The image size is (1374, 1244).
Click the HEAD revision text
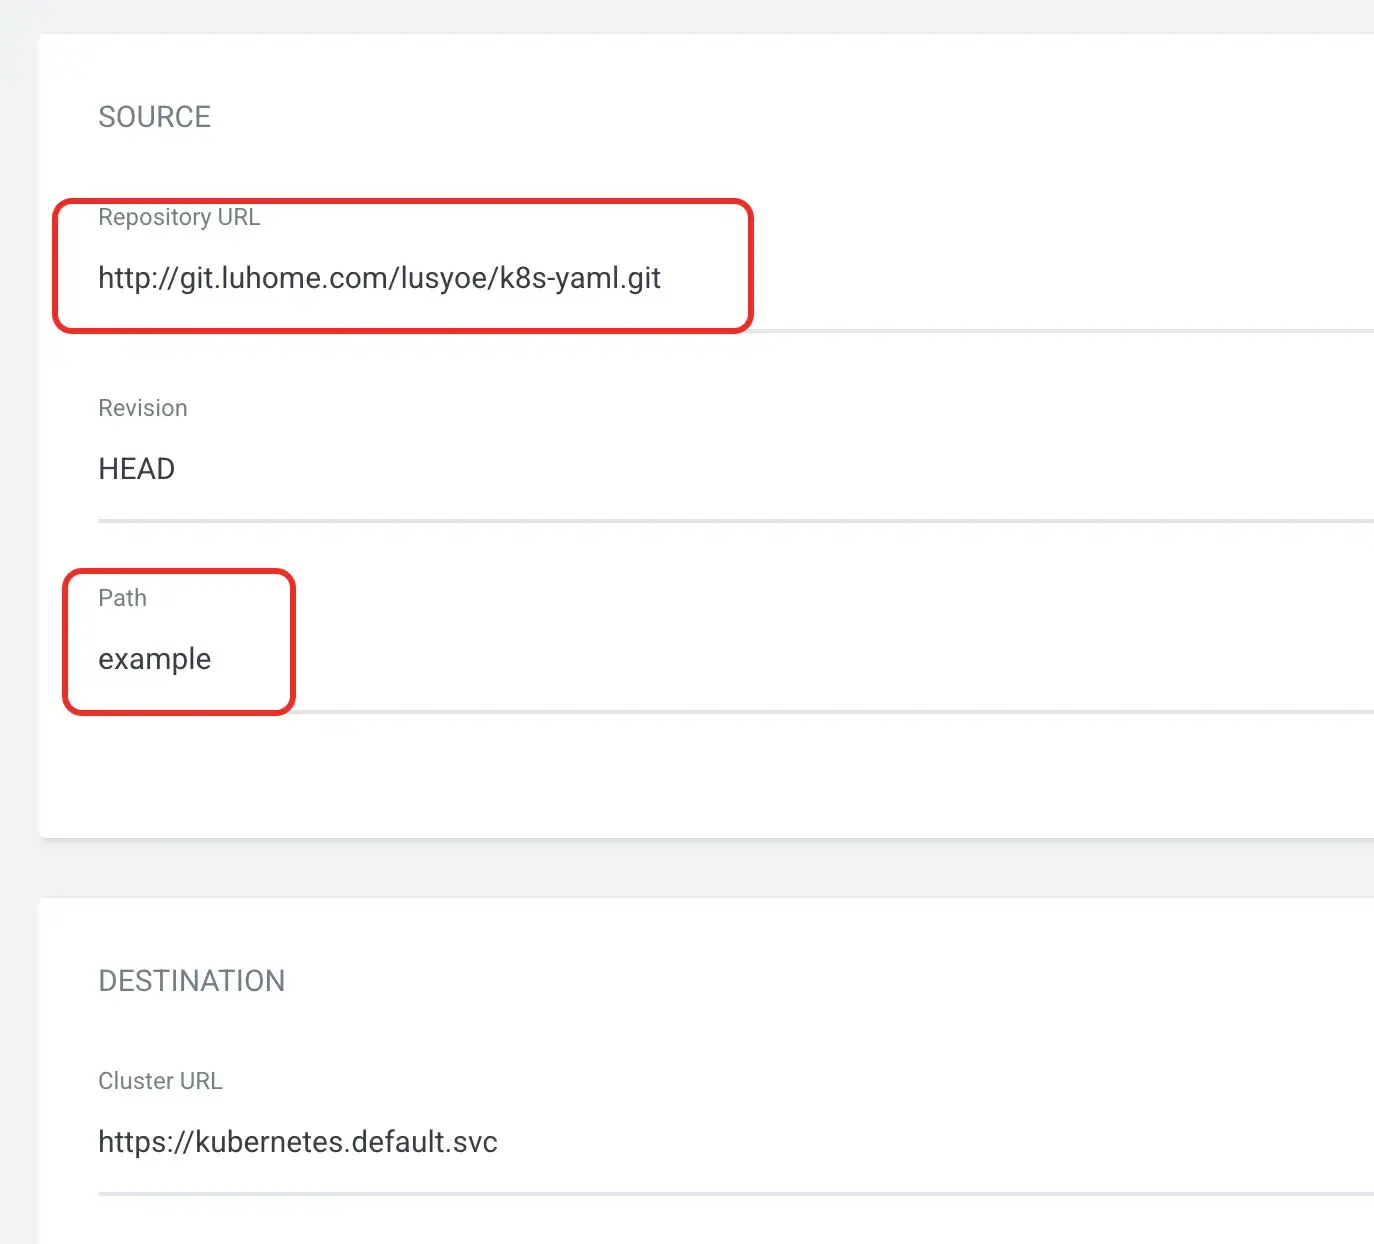[x=137, y=469]
